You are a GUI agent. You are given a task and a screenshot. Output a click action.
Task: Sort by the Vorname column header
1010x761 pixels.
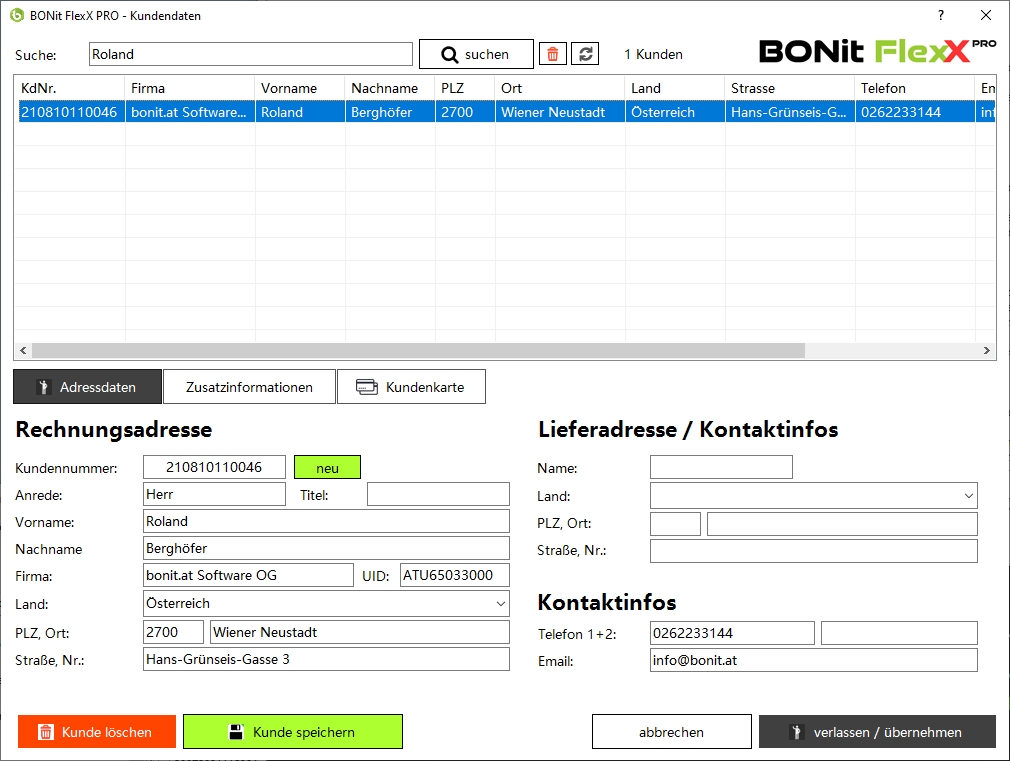tap(300, 88)
